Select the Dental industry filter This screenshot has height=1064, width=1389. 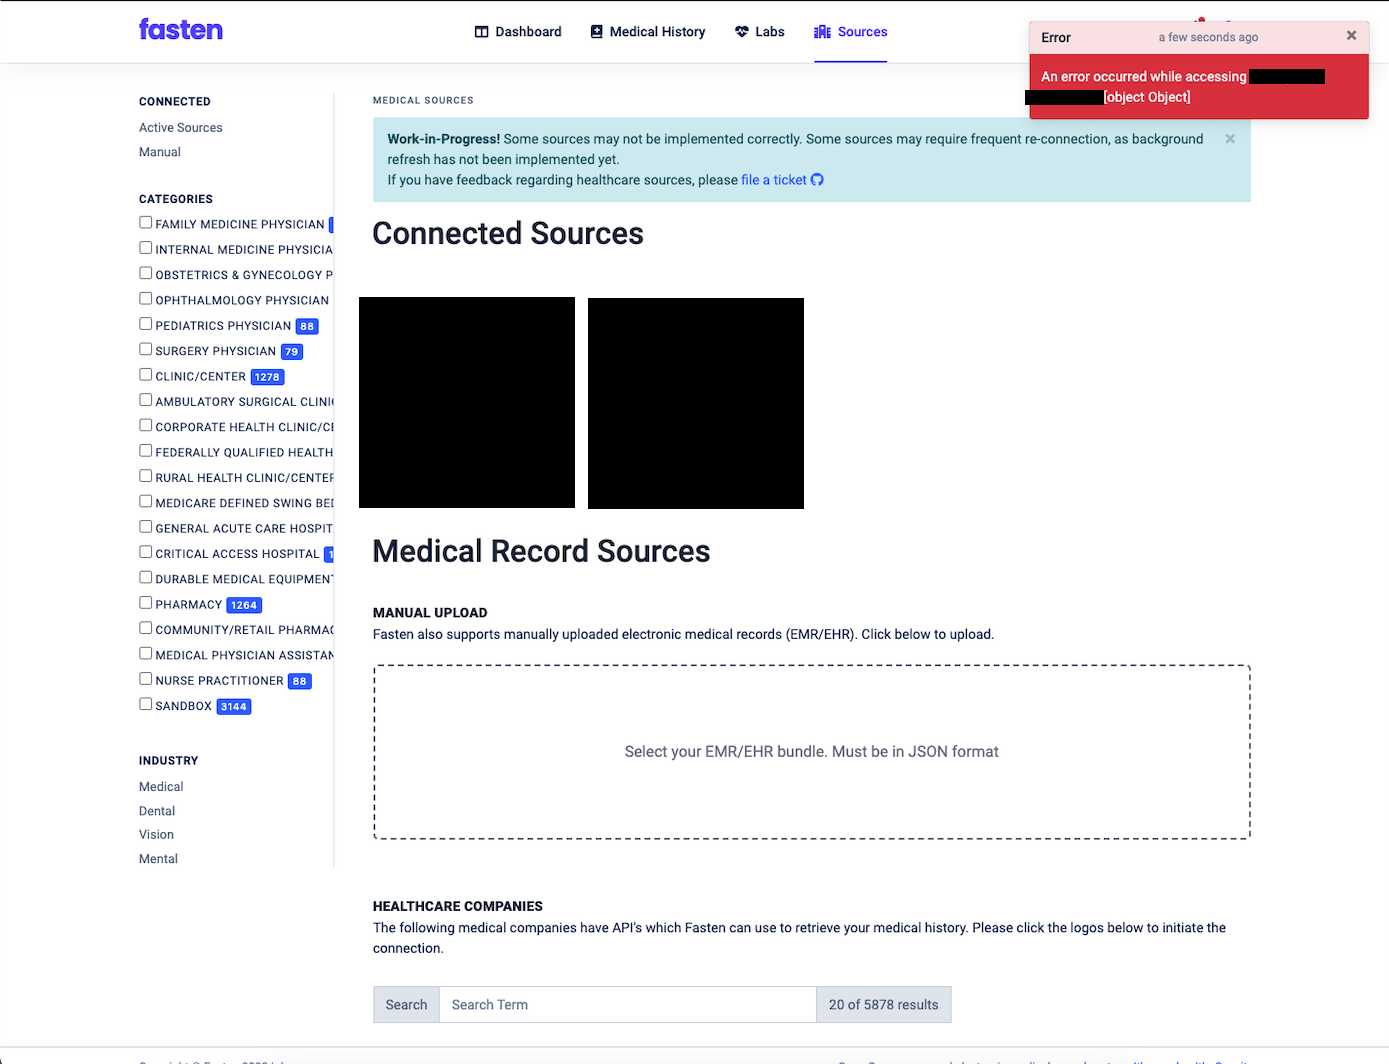(x=157, y=810)
